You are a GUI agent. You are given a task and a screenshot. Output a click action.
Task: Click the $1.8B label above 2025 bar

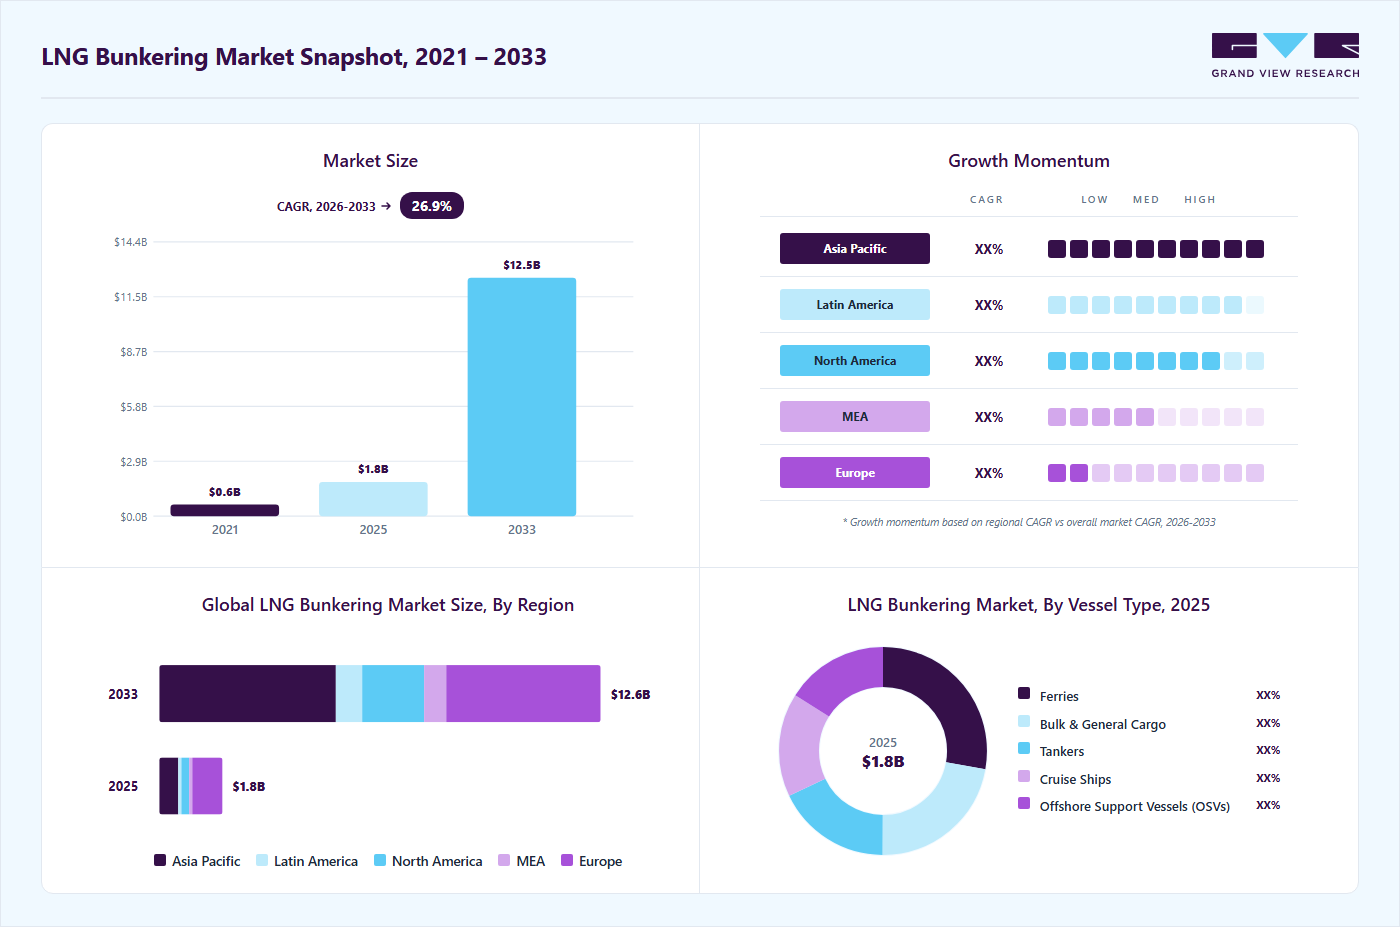coord(373,469)
